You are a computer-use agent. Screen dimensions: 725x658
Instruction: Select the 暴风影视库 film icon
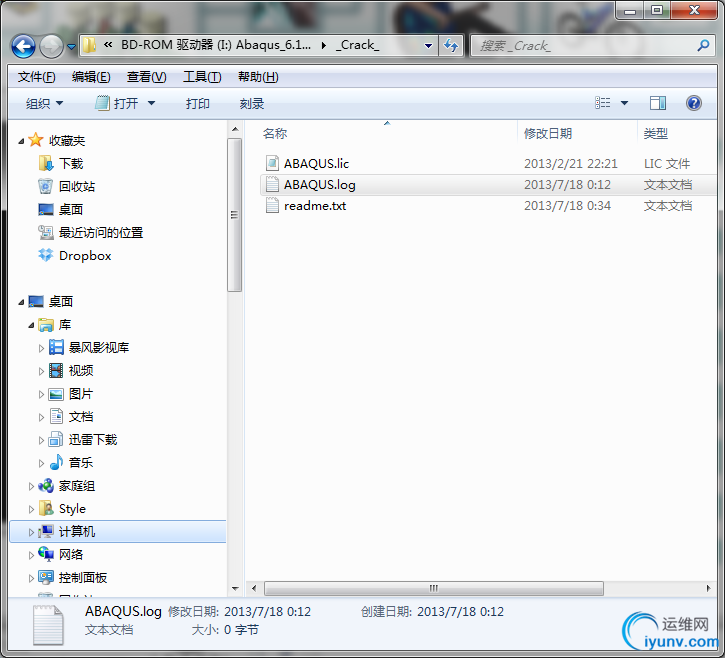click(56, 347)
